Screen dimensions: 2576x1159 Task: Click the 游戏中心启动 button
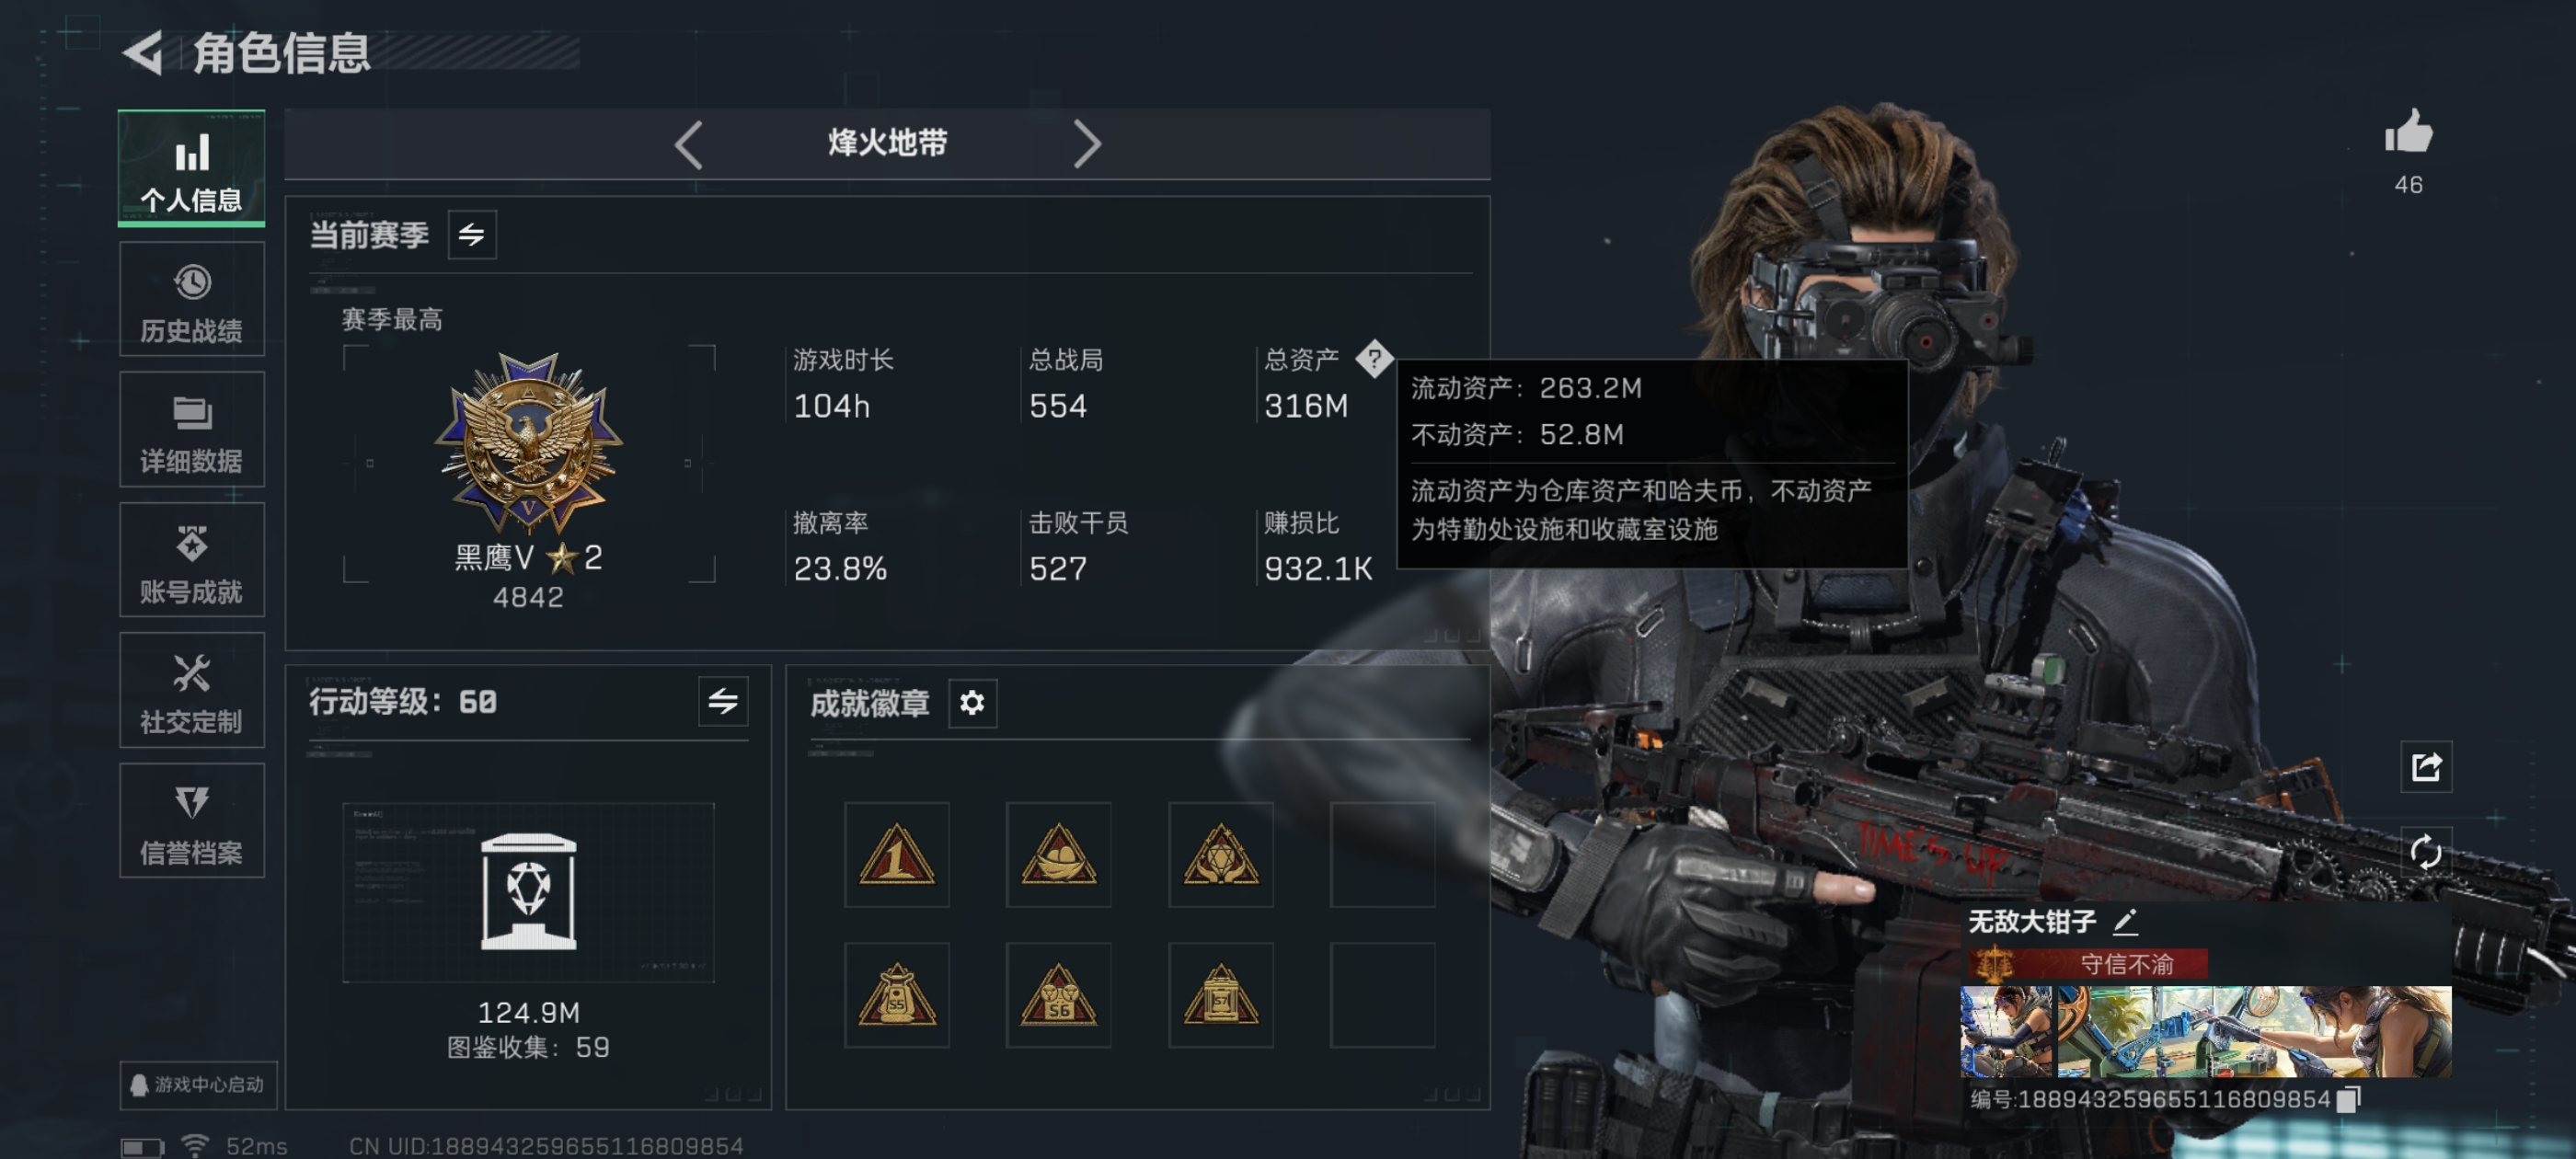[x=198, y=1085]
